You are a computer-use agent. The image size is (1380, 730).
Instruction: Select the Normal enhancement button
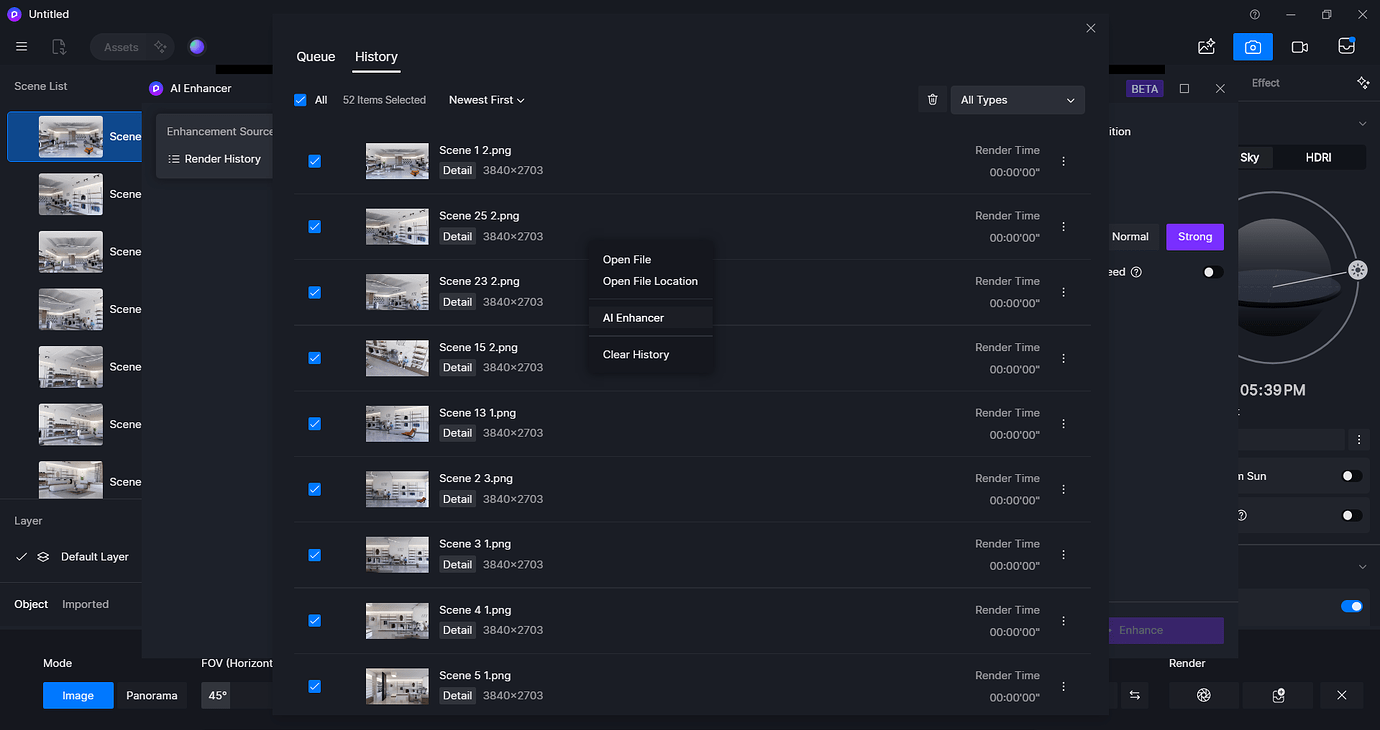point(1130,237)
